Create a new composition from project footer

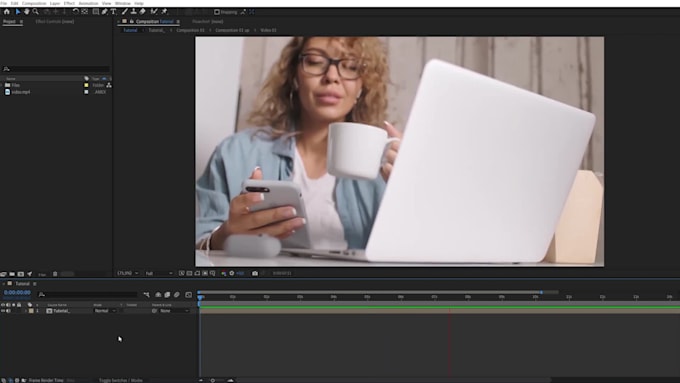pos(20,274)
